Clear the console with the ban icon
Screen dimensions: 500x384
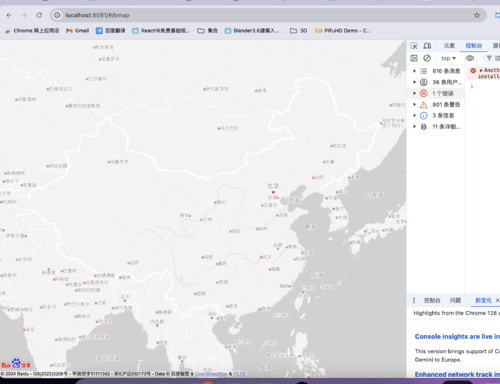point(427,58)
